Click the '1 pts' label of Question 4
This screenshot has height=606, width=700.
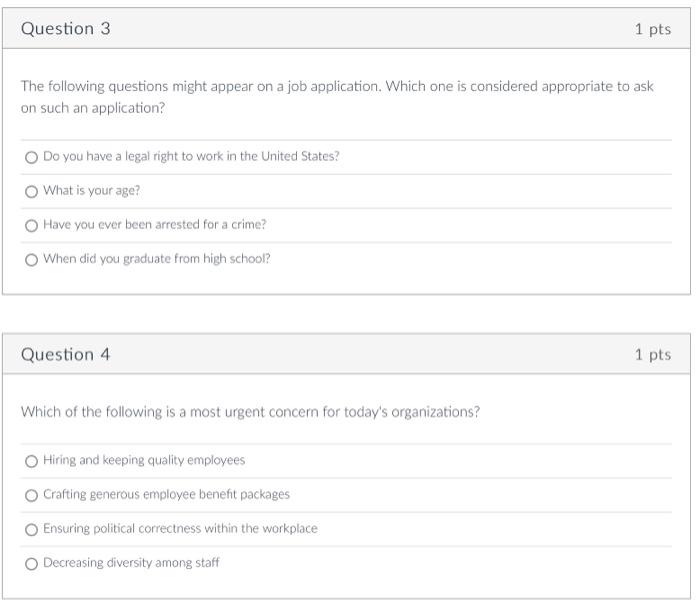coord(652,355)
